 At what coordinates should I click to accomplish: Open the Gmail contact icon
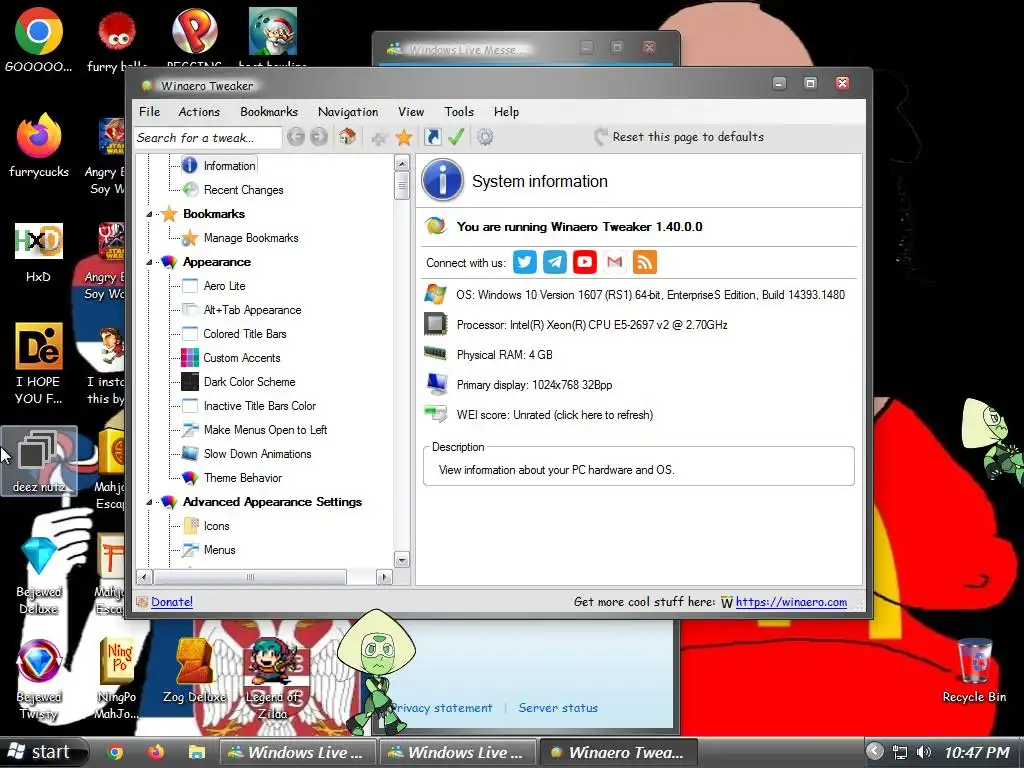[x=615, y=262]
